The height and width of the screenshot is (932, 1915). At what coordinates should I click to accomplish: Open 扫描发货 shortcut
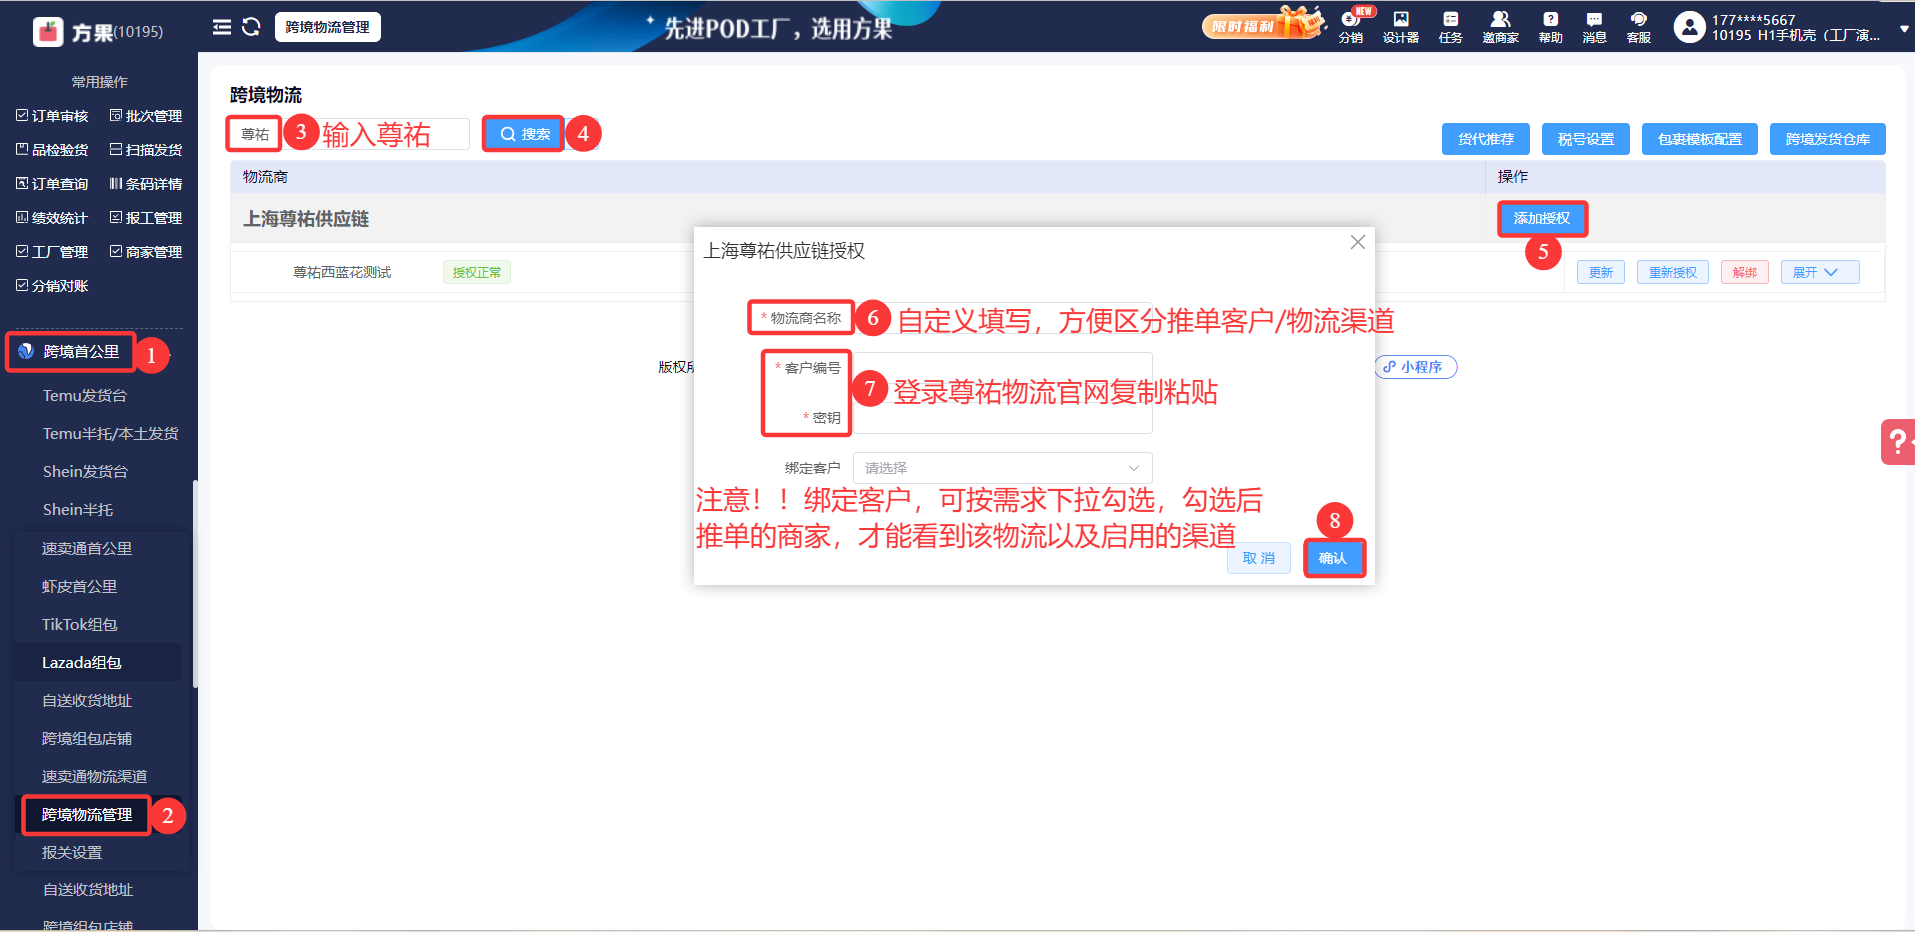[146, 150]
